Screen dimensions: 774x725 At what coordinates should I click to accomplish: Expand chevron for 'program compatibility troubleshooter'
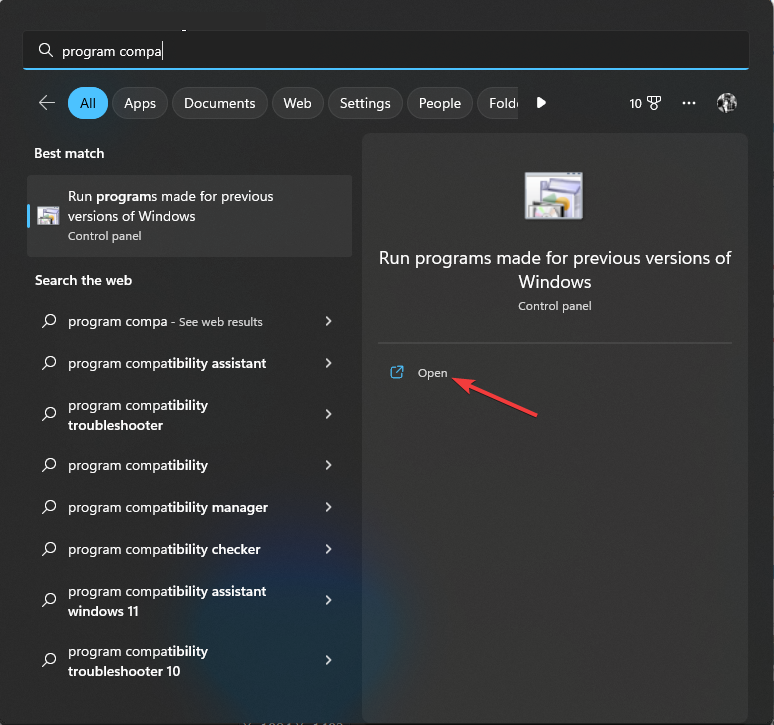click(328, 414)
